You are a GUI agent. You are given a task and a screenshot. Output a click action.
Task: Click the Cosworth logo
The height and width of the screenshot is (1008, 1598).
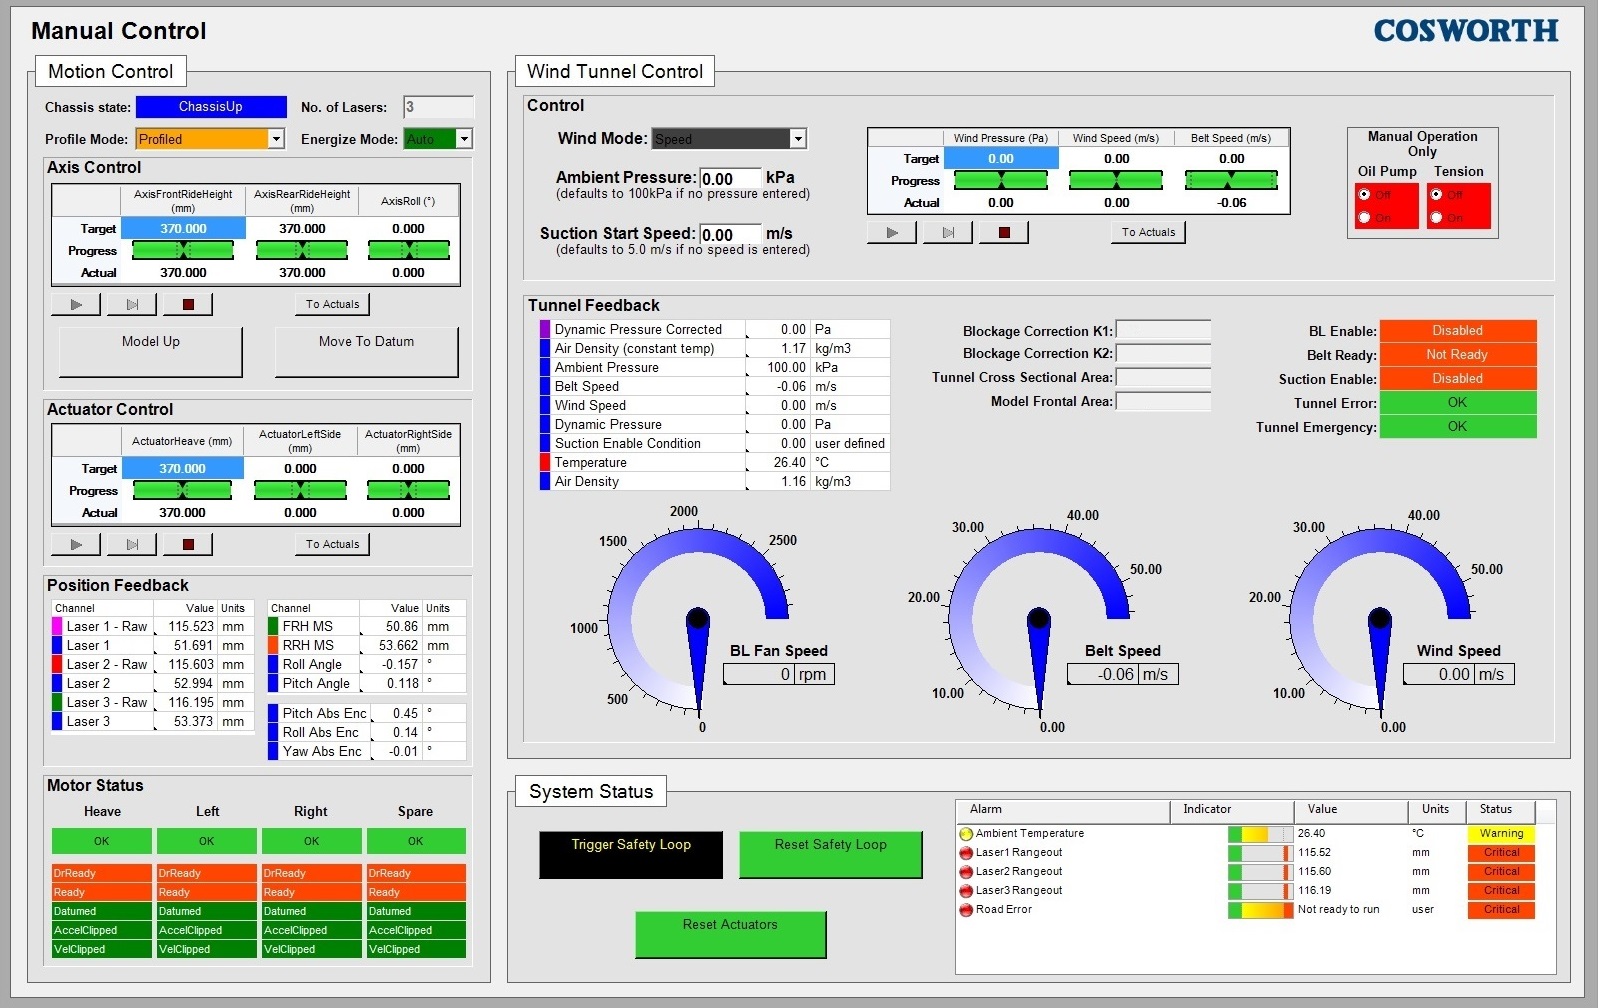(x=1466, y=31)
